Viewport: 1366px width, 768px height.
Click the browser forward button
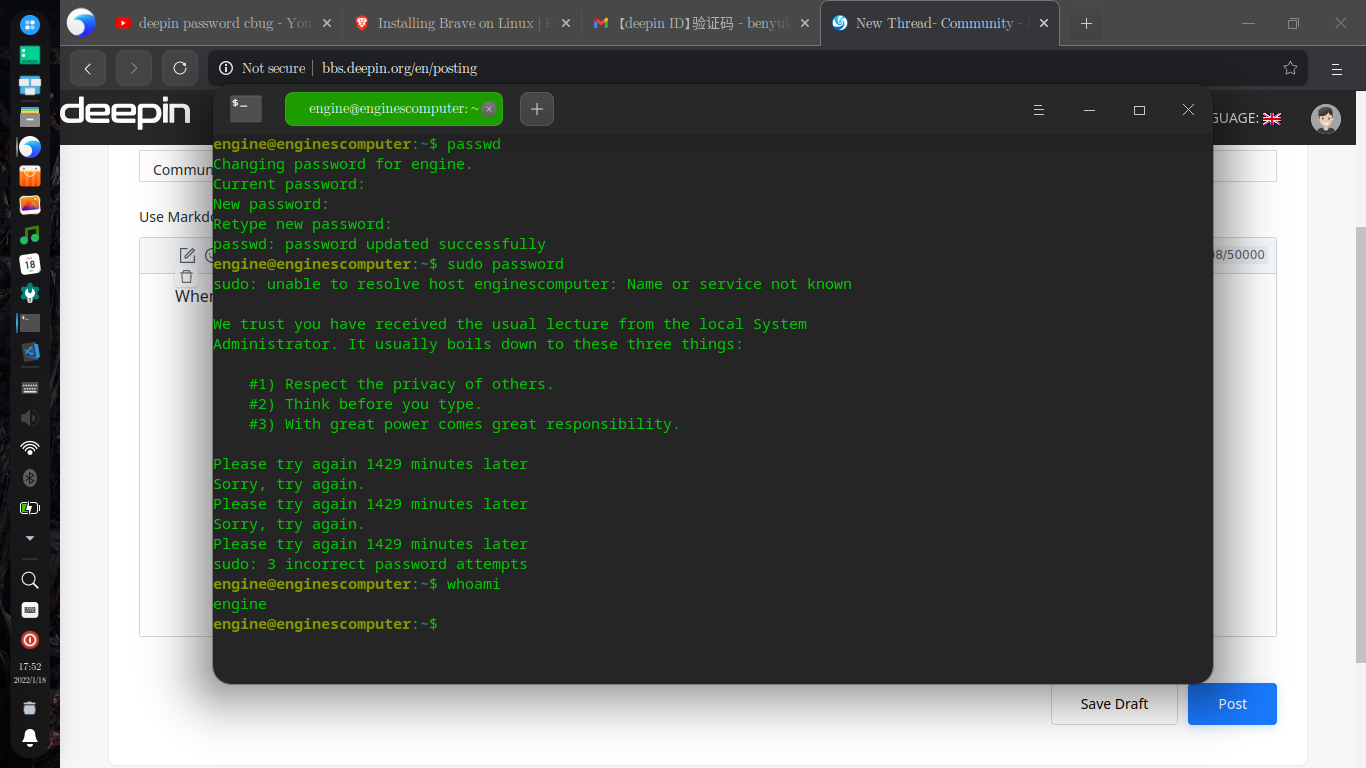[134, 68]
